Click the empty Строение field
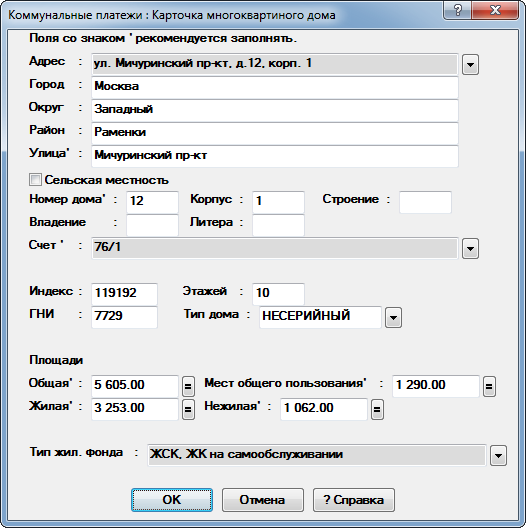526x528 pixels. click(425, 202)
